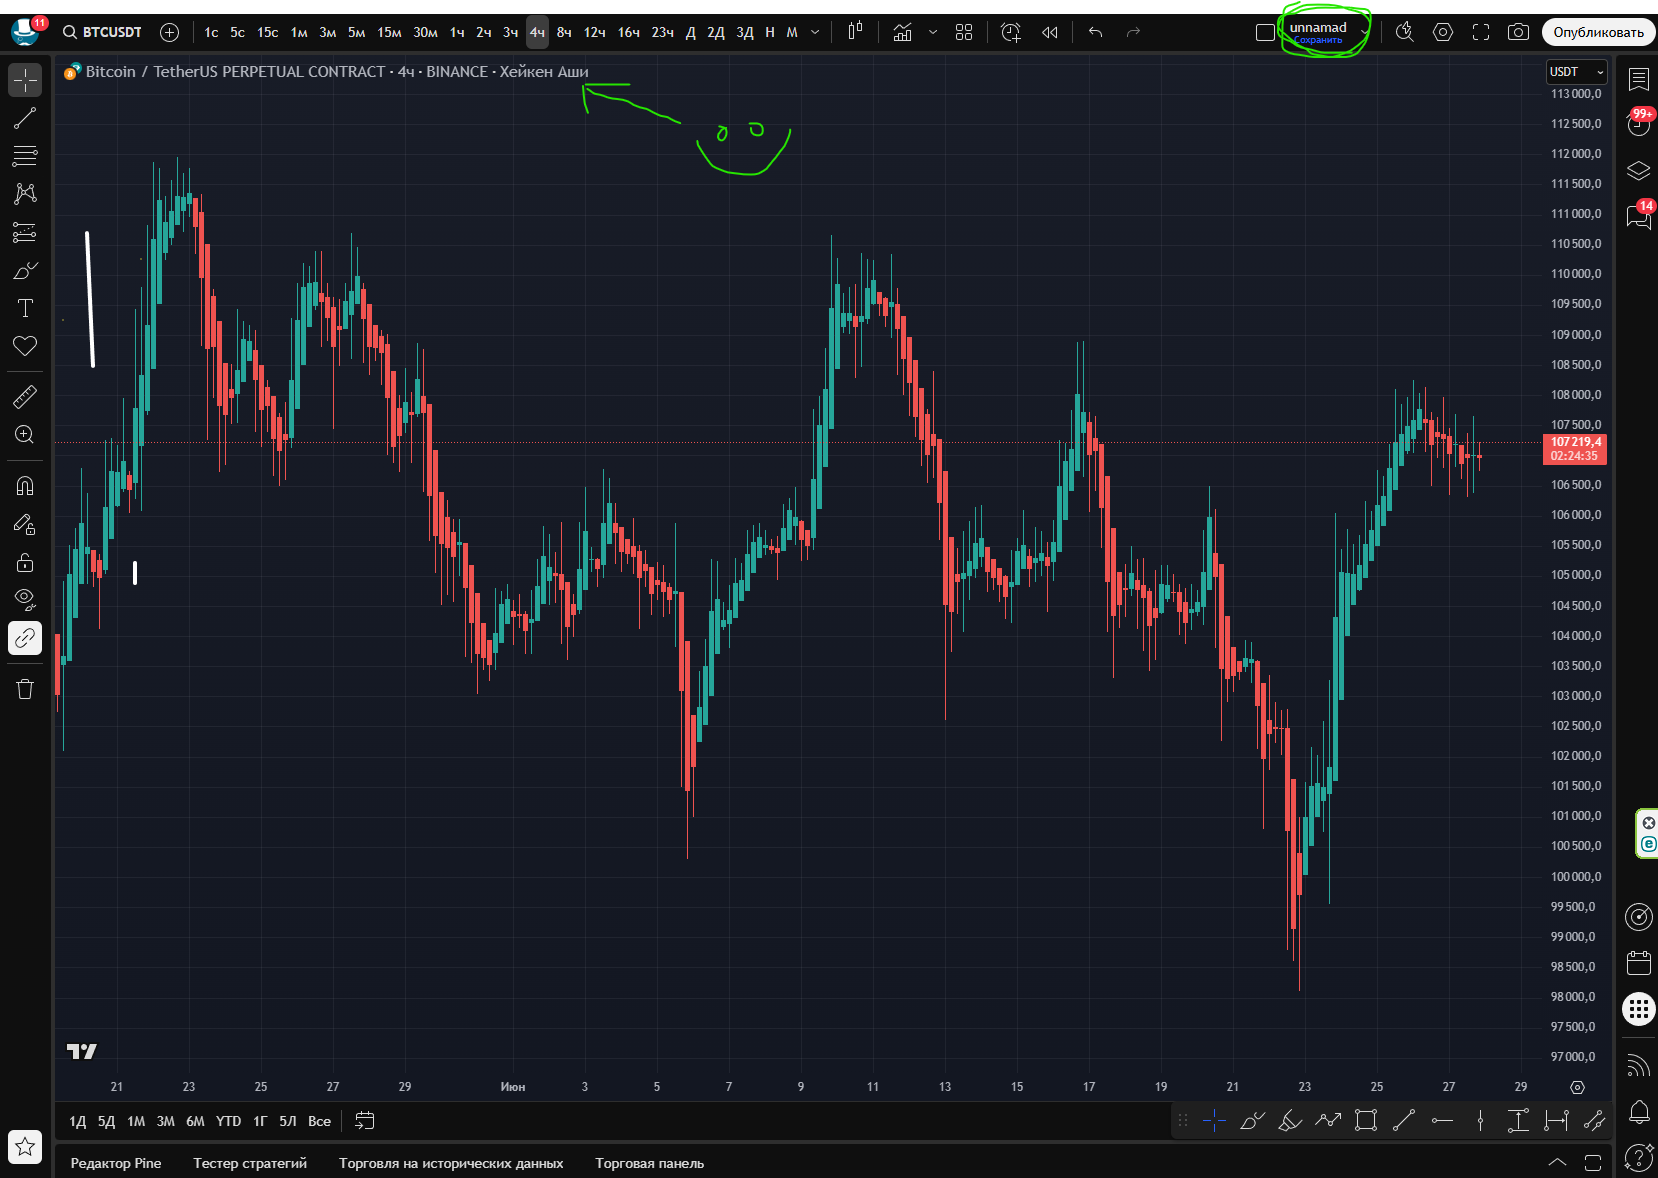Screen dimensions: 1658x1178
Task: Open the Indicators chart icon
Action: click(902, 32)
